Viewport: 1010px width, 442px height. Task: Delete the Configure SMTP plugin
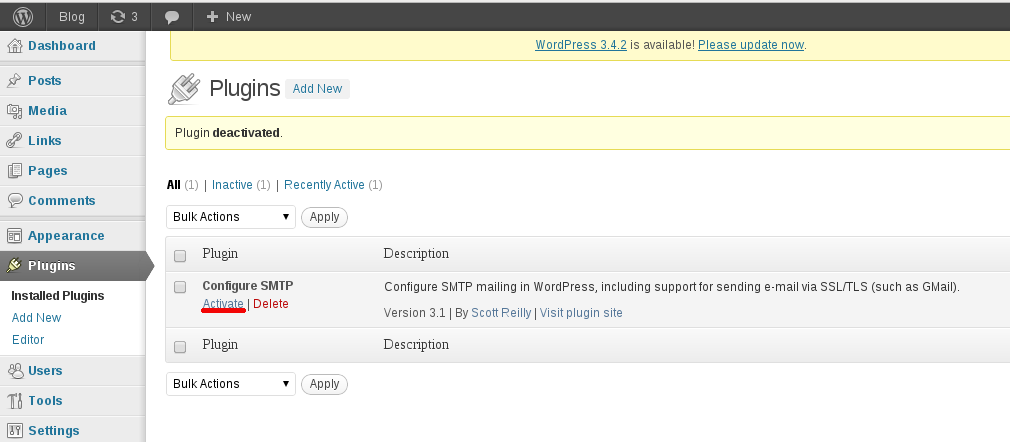click(x=271, y=303)
